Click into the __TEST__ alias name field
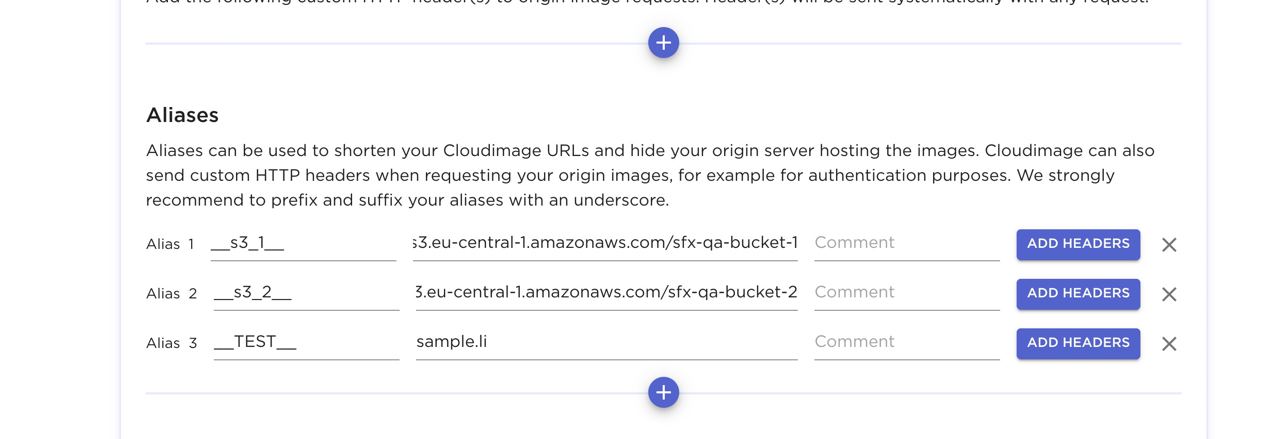The height and width of the screenshot is (439, 1280). point(305,342)
